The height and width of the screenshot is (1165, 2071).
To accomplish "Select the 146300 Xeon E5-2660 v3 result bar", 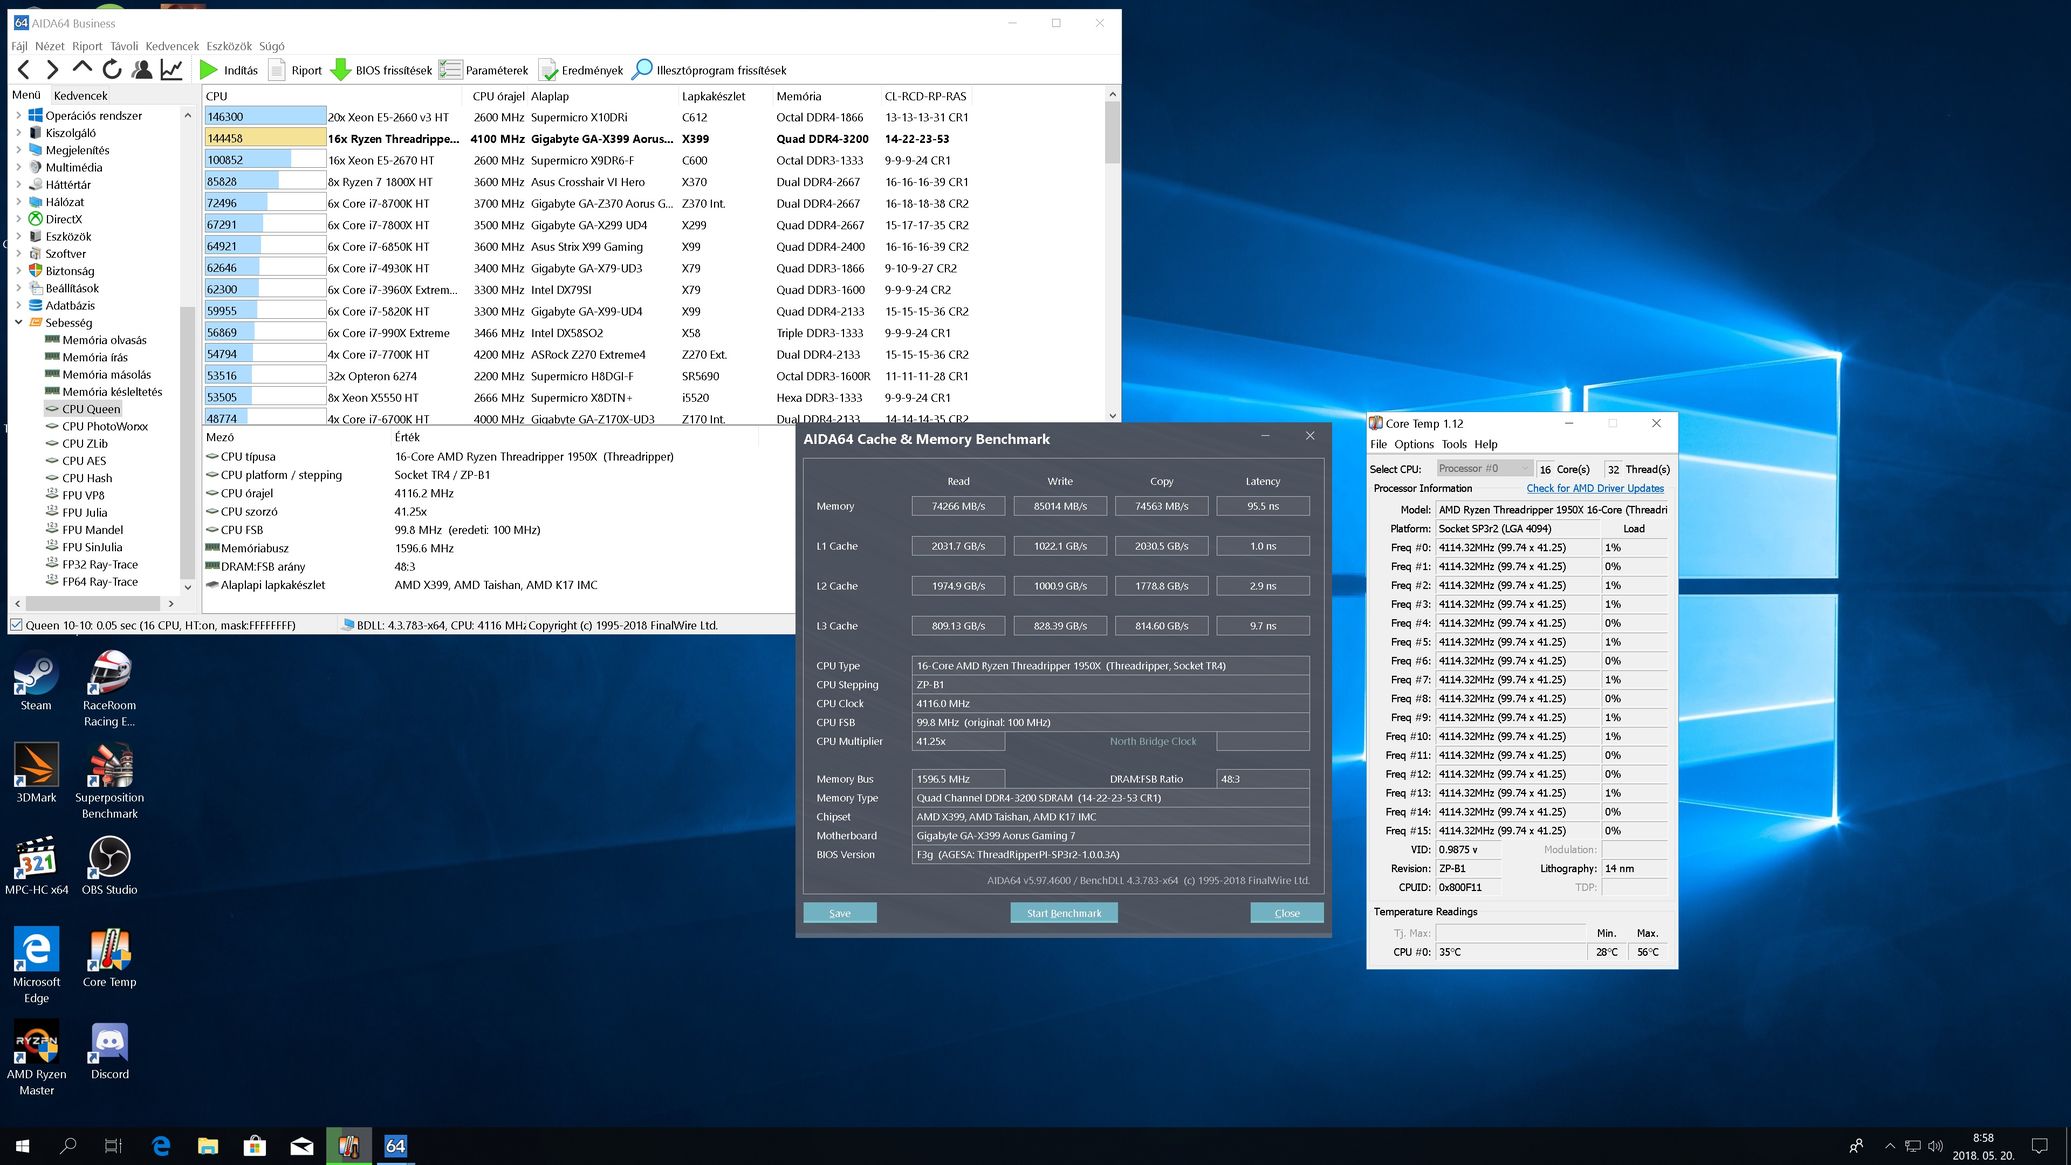I will click(265, 117).
